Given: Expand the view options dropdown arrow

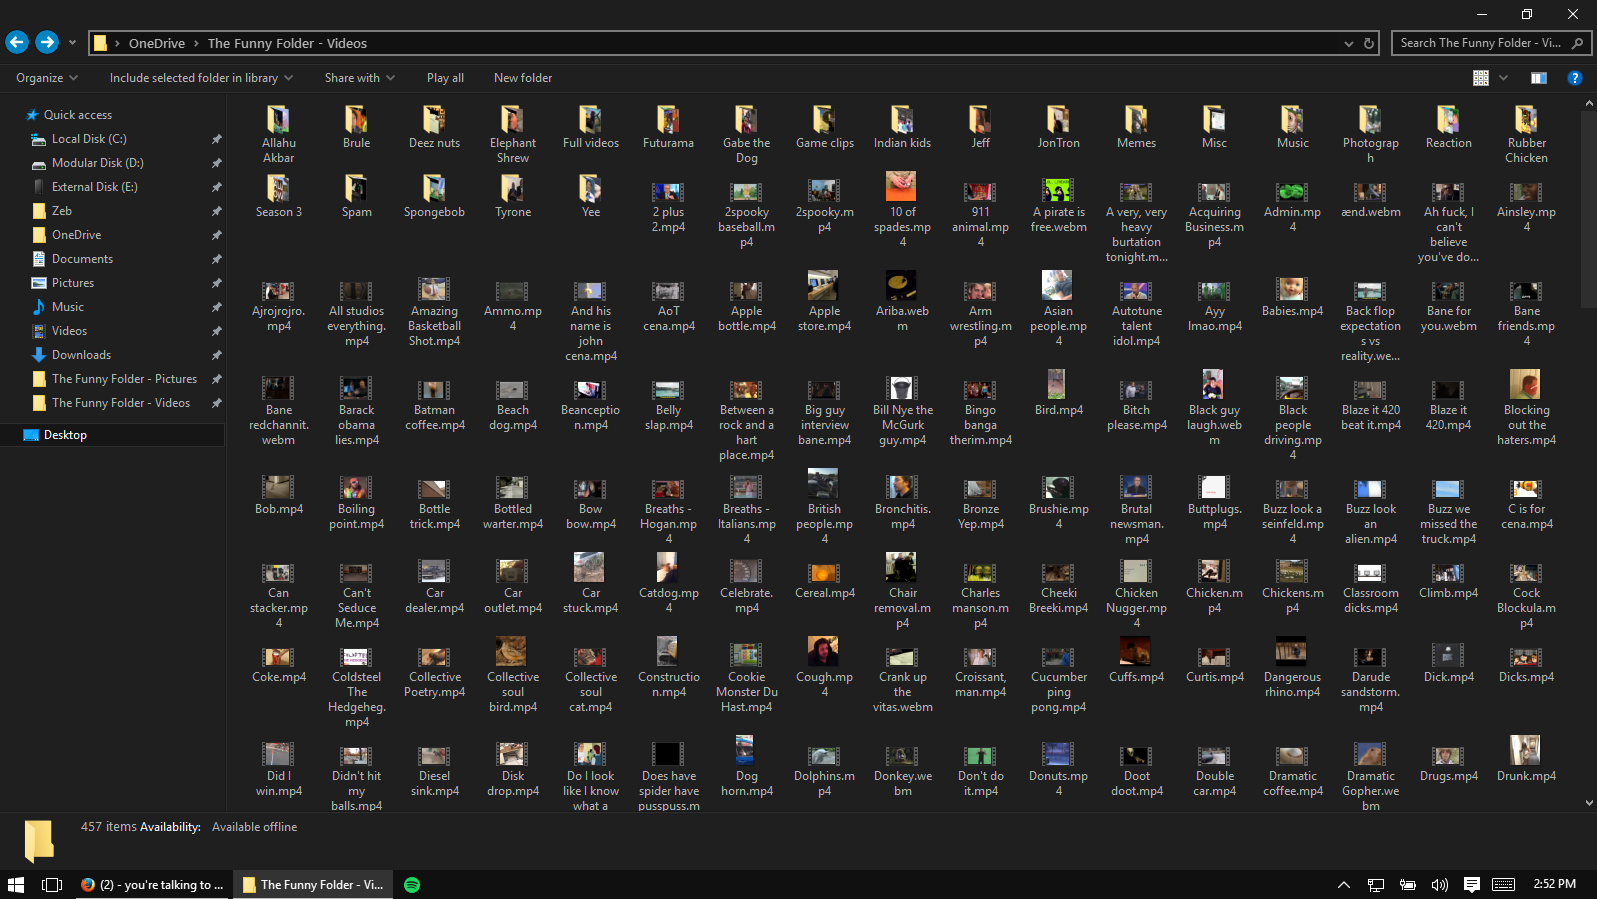Looking at the screenshot, I should 1503,78.
